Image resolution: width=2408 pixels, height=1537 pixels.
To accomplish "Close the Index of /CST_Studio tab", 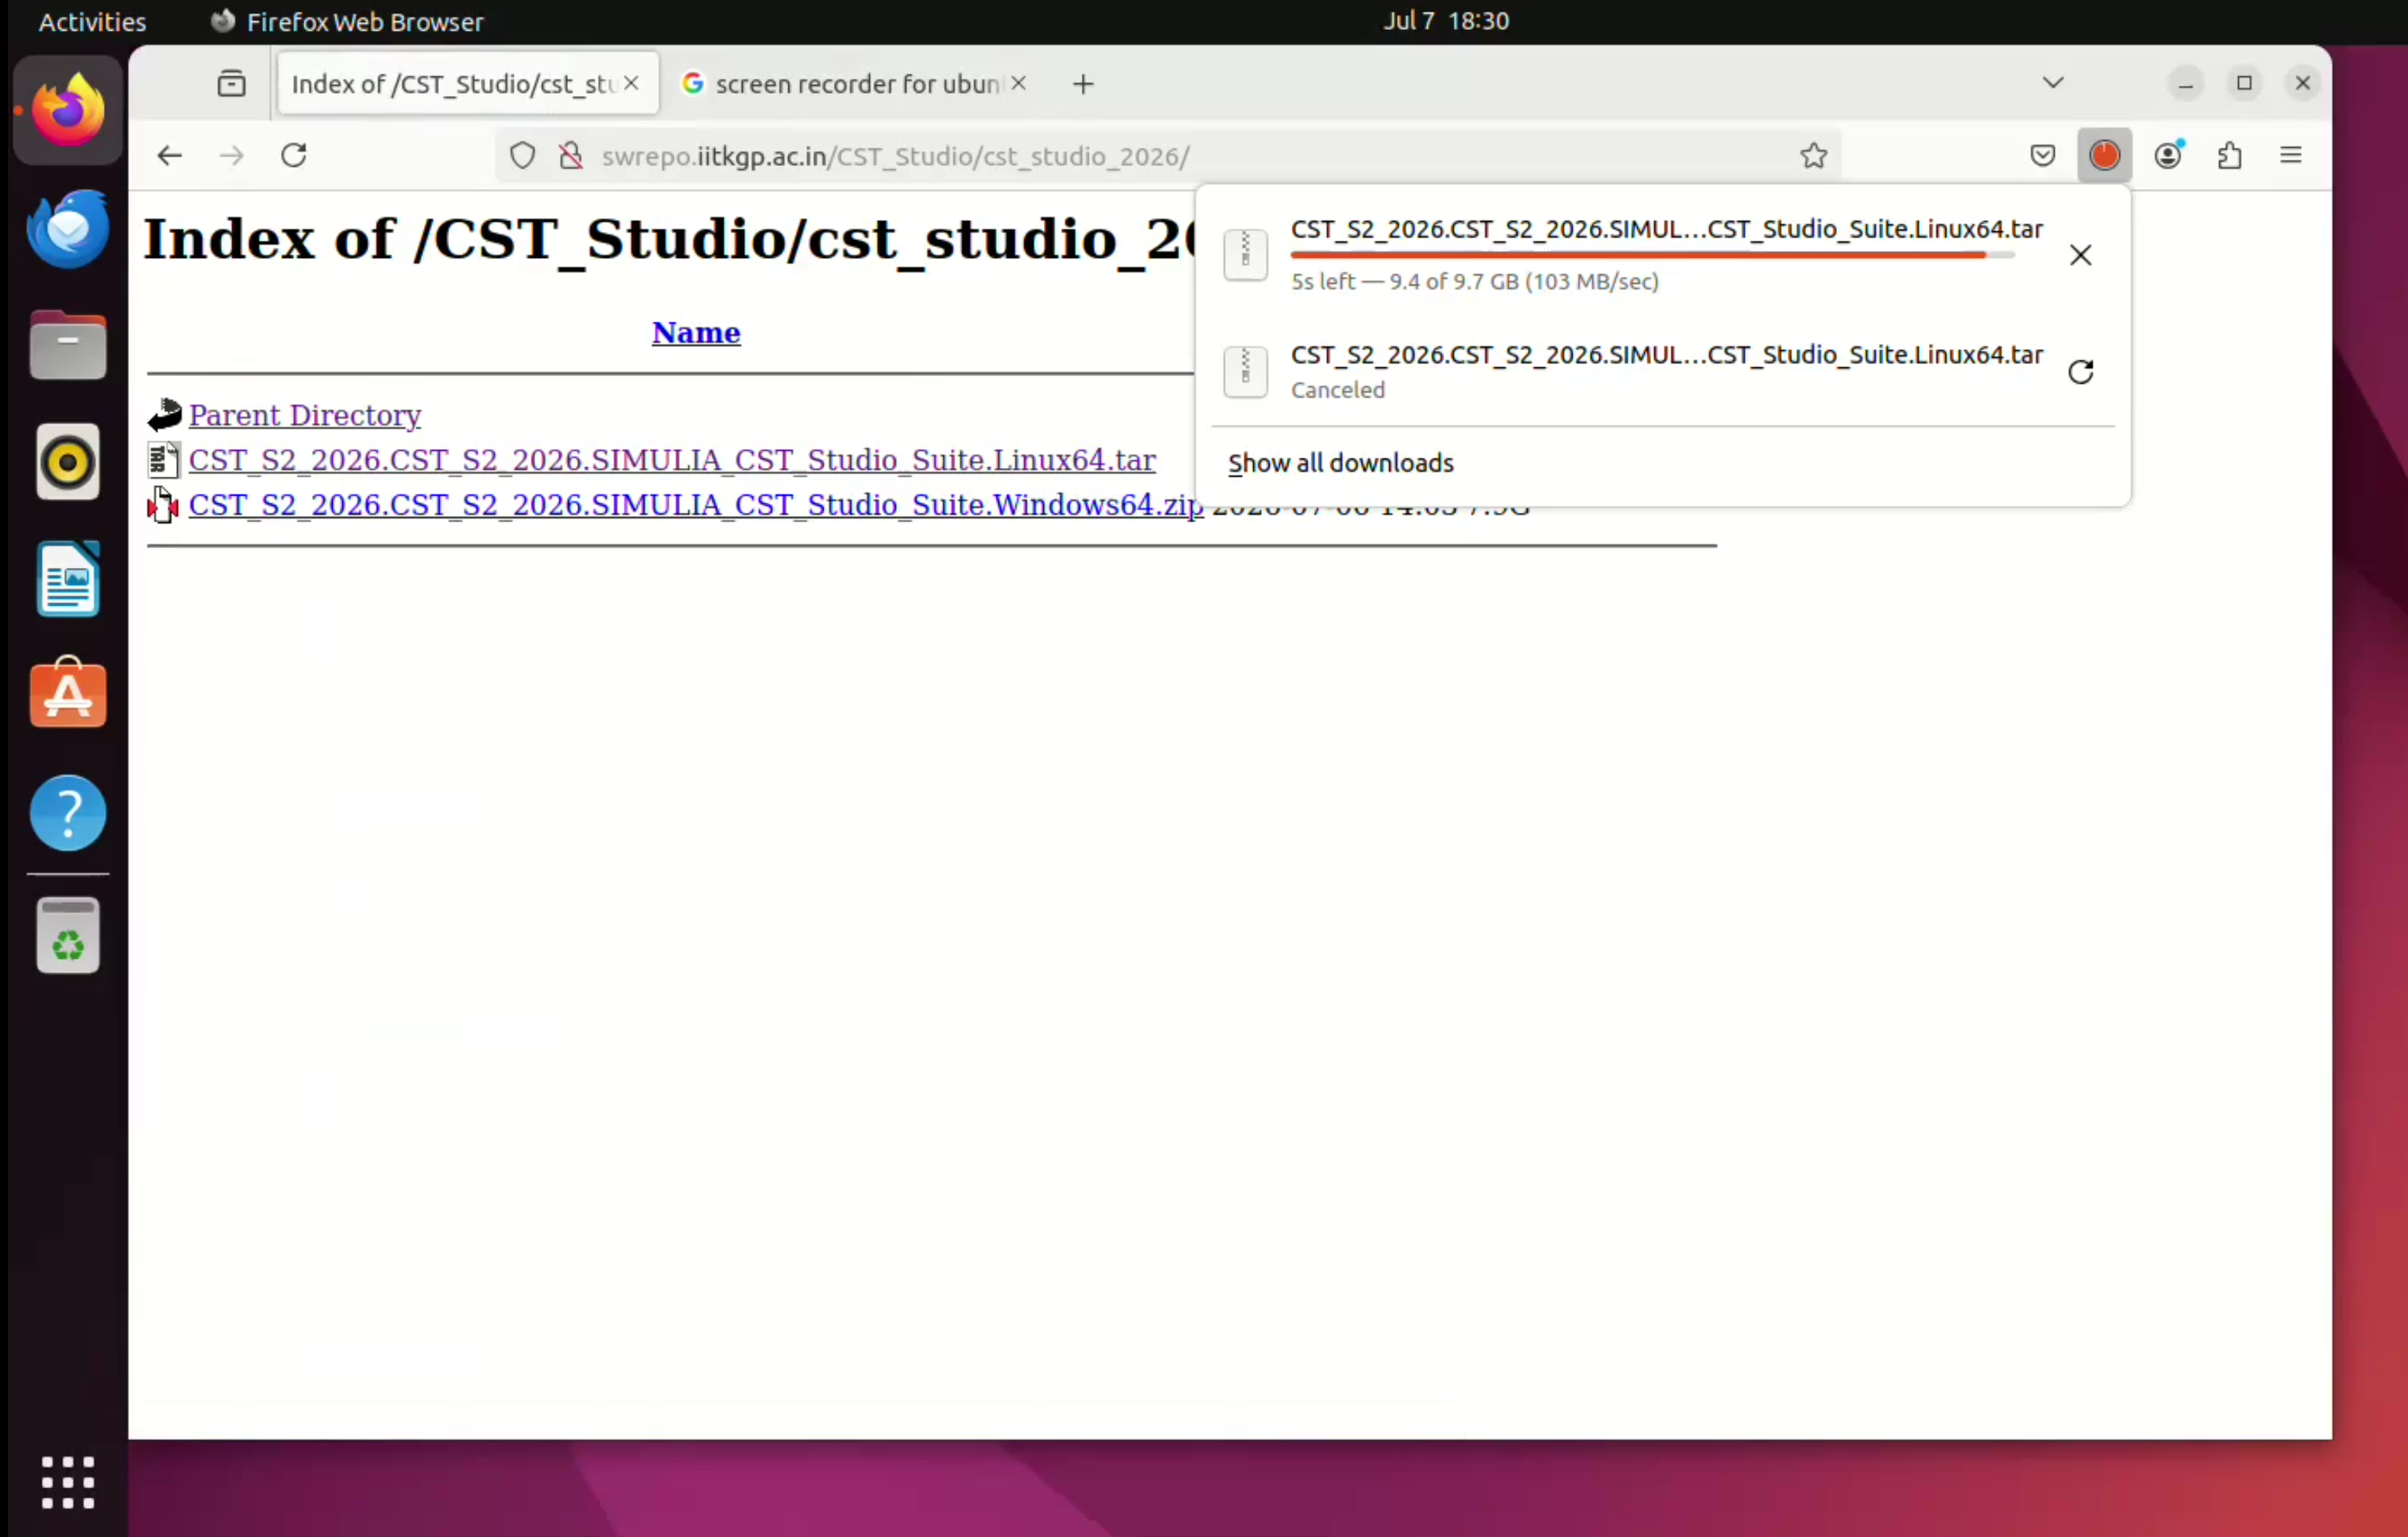I will [x=631, y=83].
